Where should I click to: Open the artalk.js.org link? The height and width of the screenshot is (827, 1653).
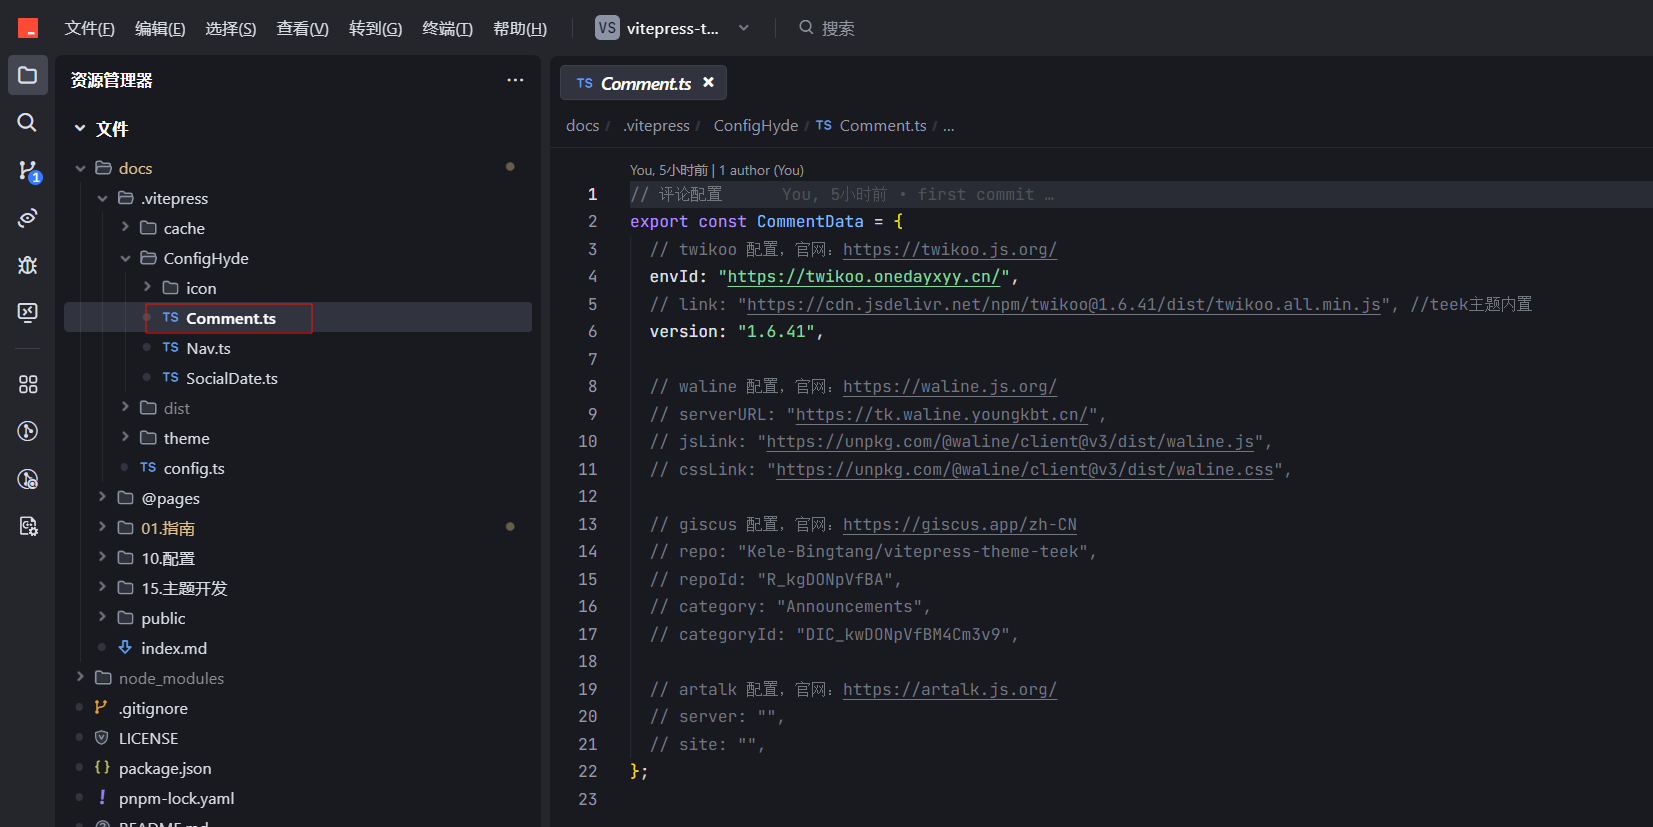(x=949, y=689)
